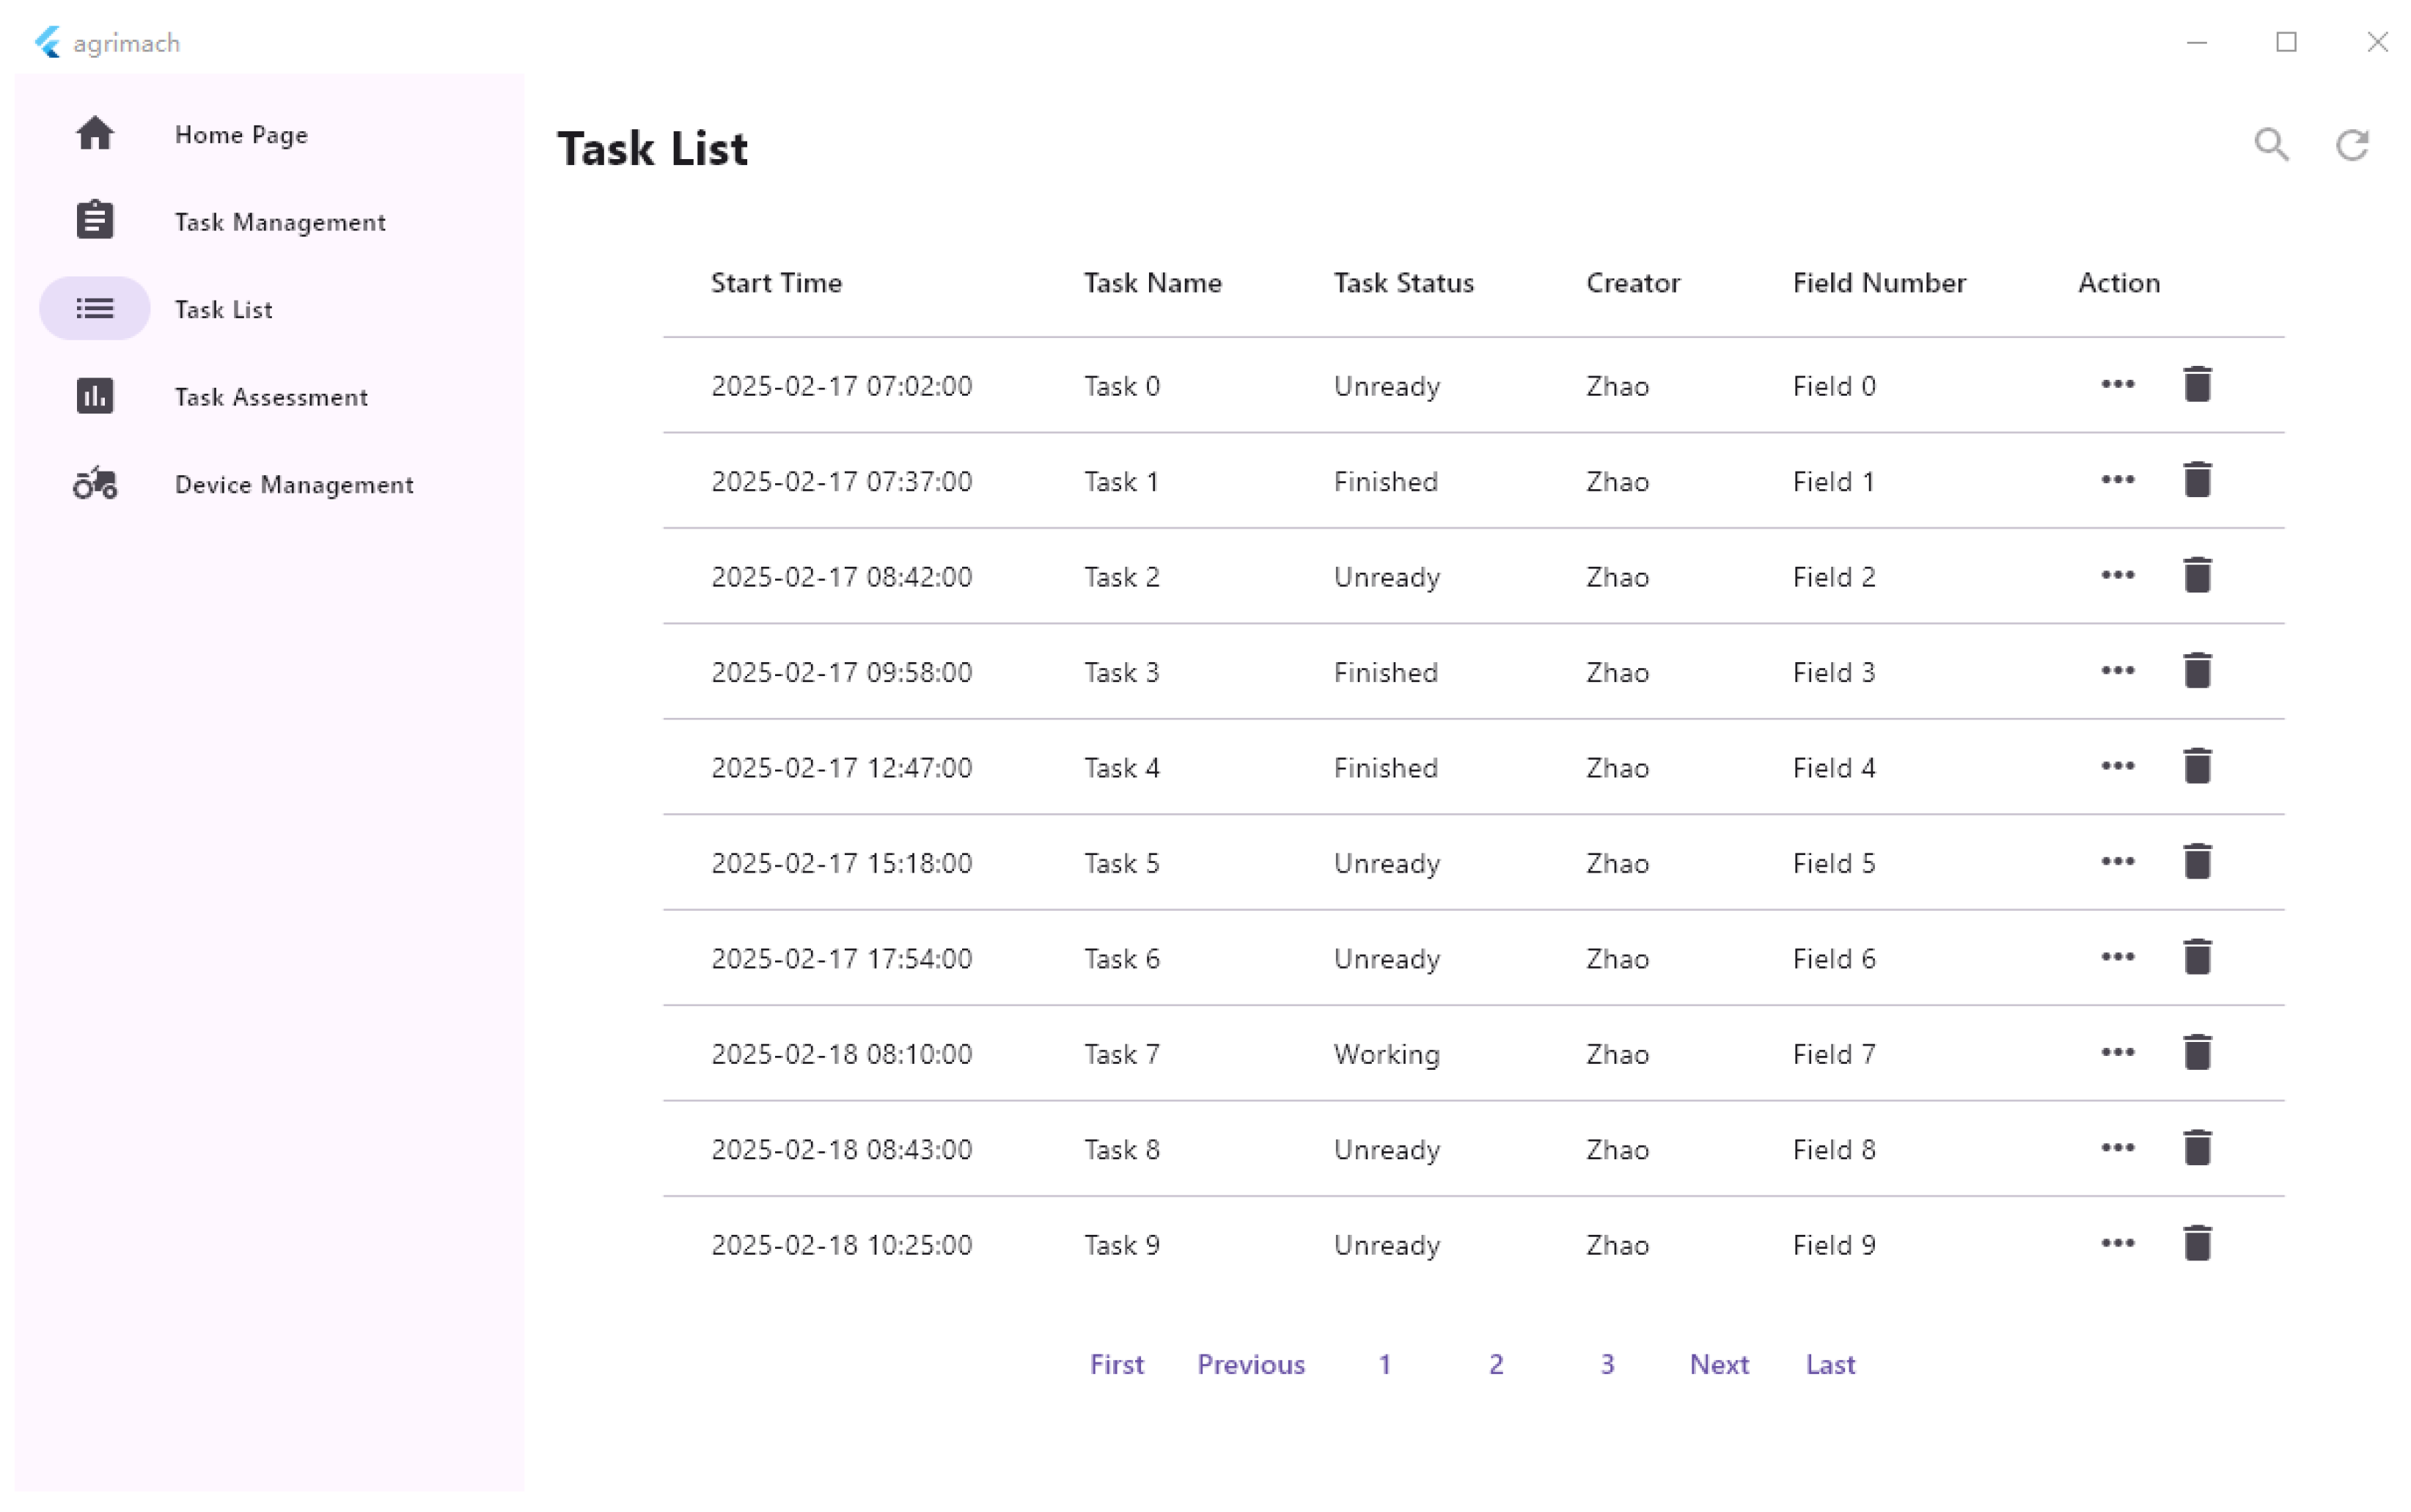Open ellipsis actions for Task 3

coord(2117,671)
